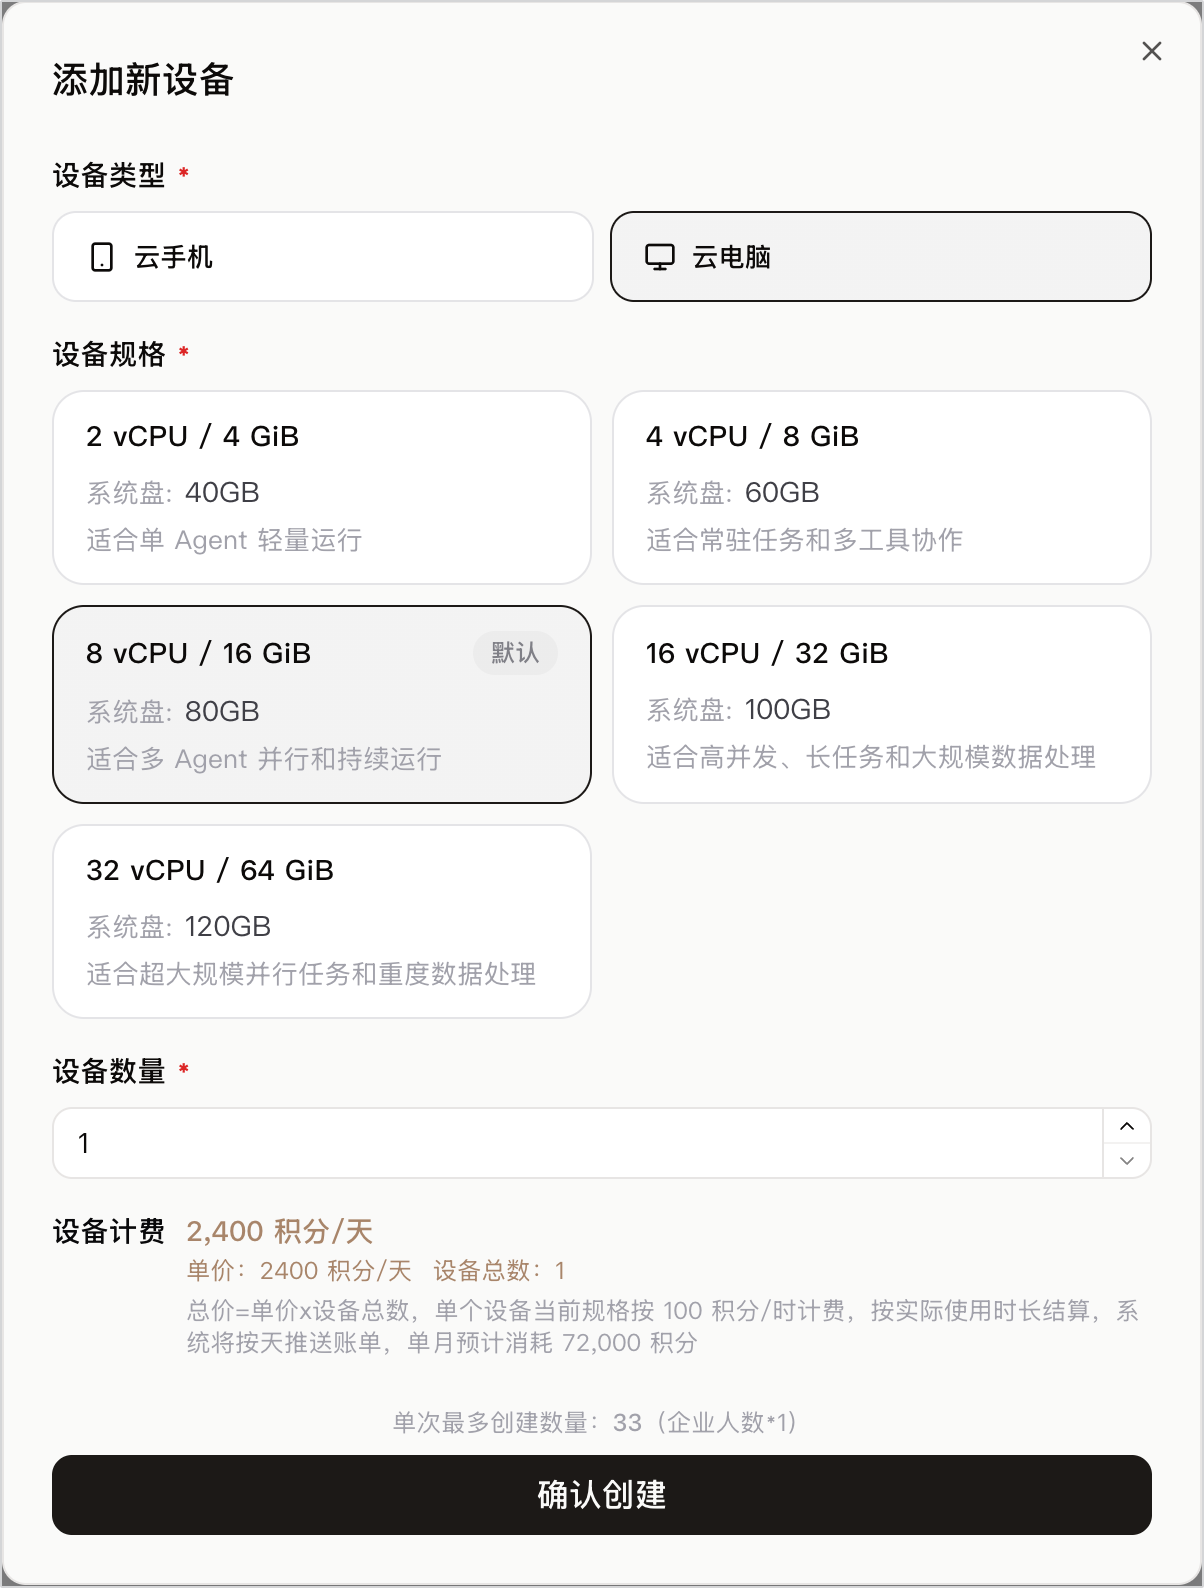Close the 添加新设备 dialog with X
This screenshot has width=1204, height=1588.
click(x=1152, y=51)
